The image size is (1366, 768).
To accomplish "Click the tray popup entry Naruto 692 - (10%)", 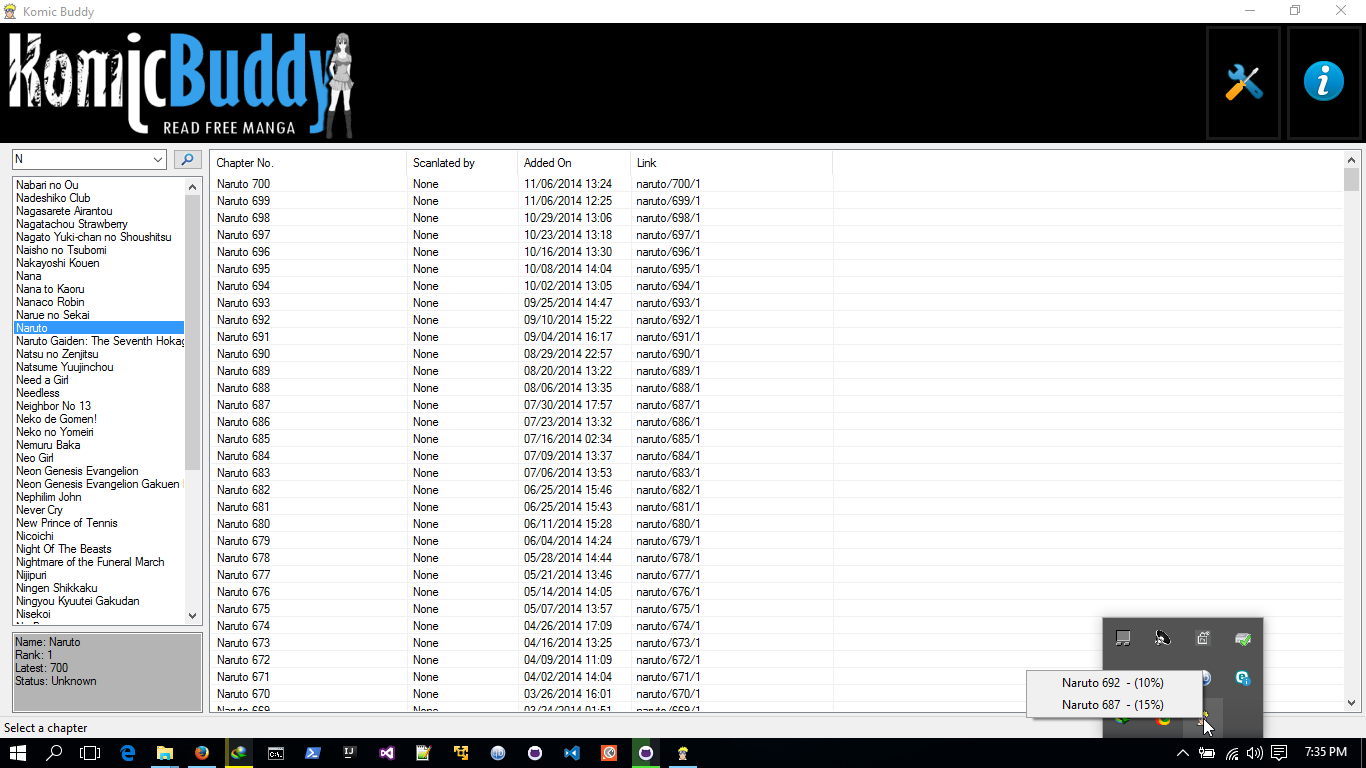I will (x=1114, y=683).
